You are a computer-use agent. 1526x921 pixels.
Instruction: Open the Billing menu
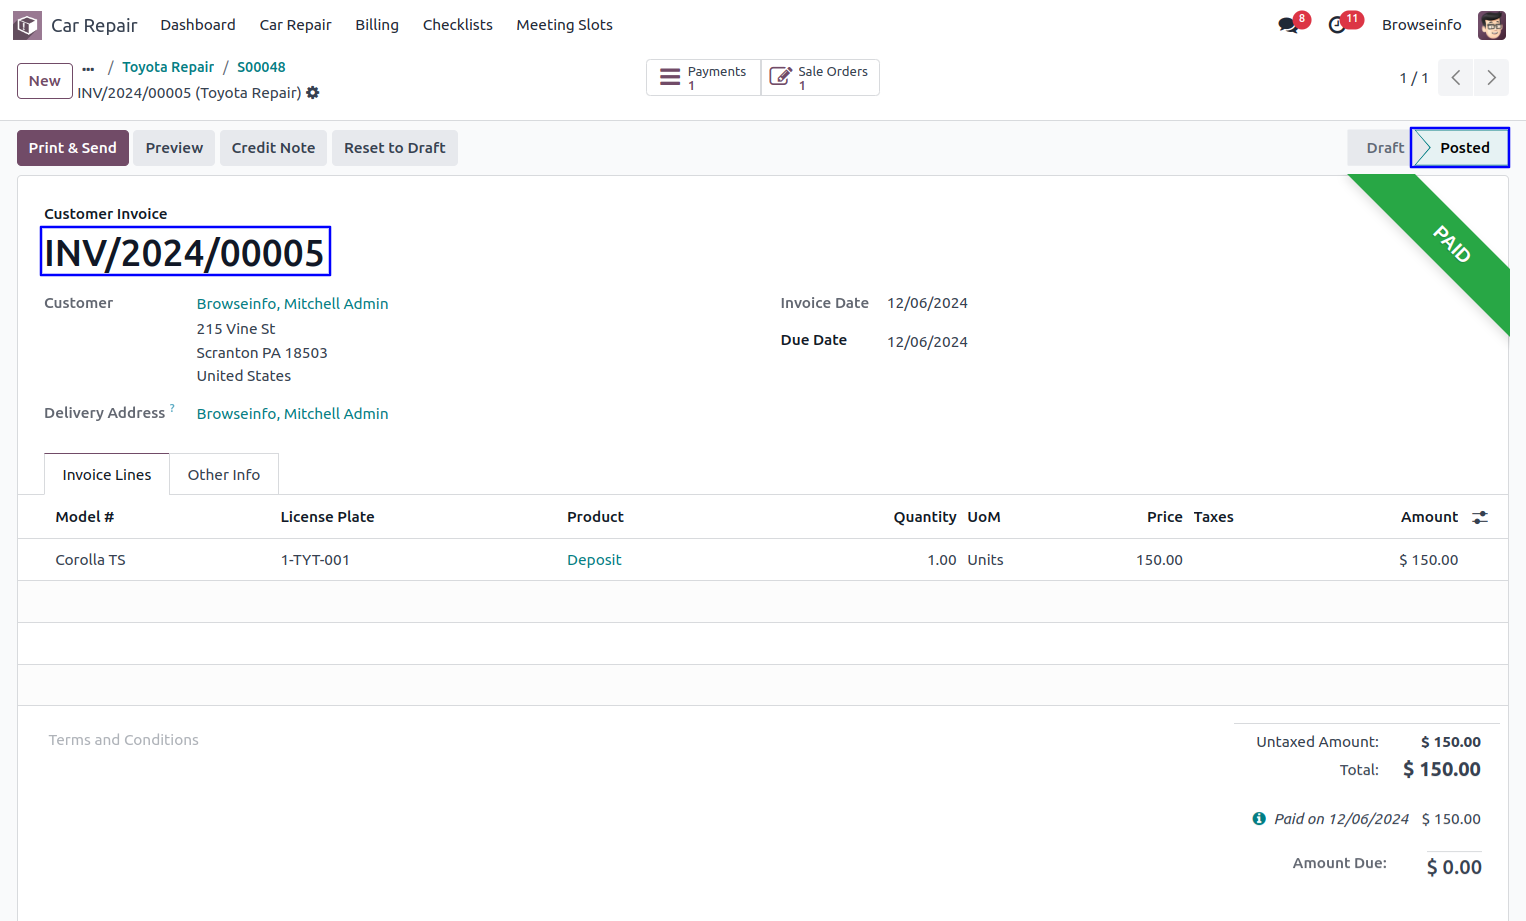click(377, 25)
